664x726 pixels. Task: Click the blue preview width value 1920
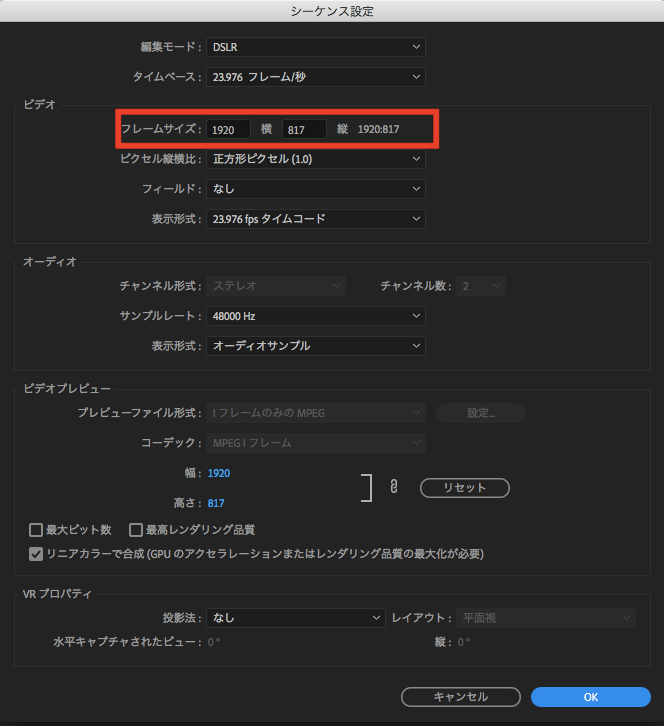pyautogui.click(x=219, y=473)
